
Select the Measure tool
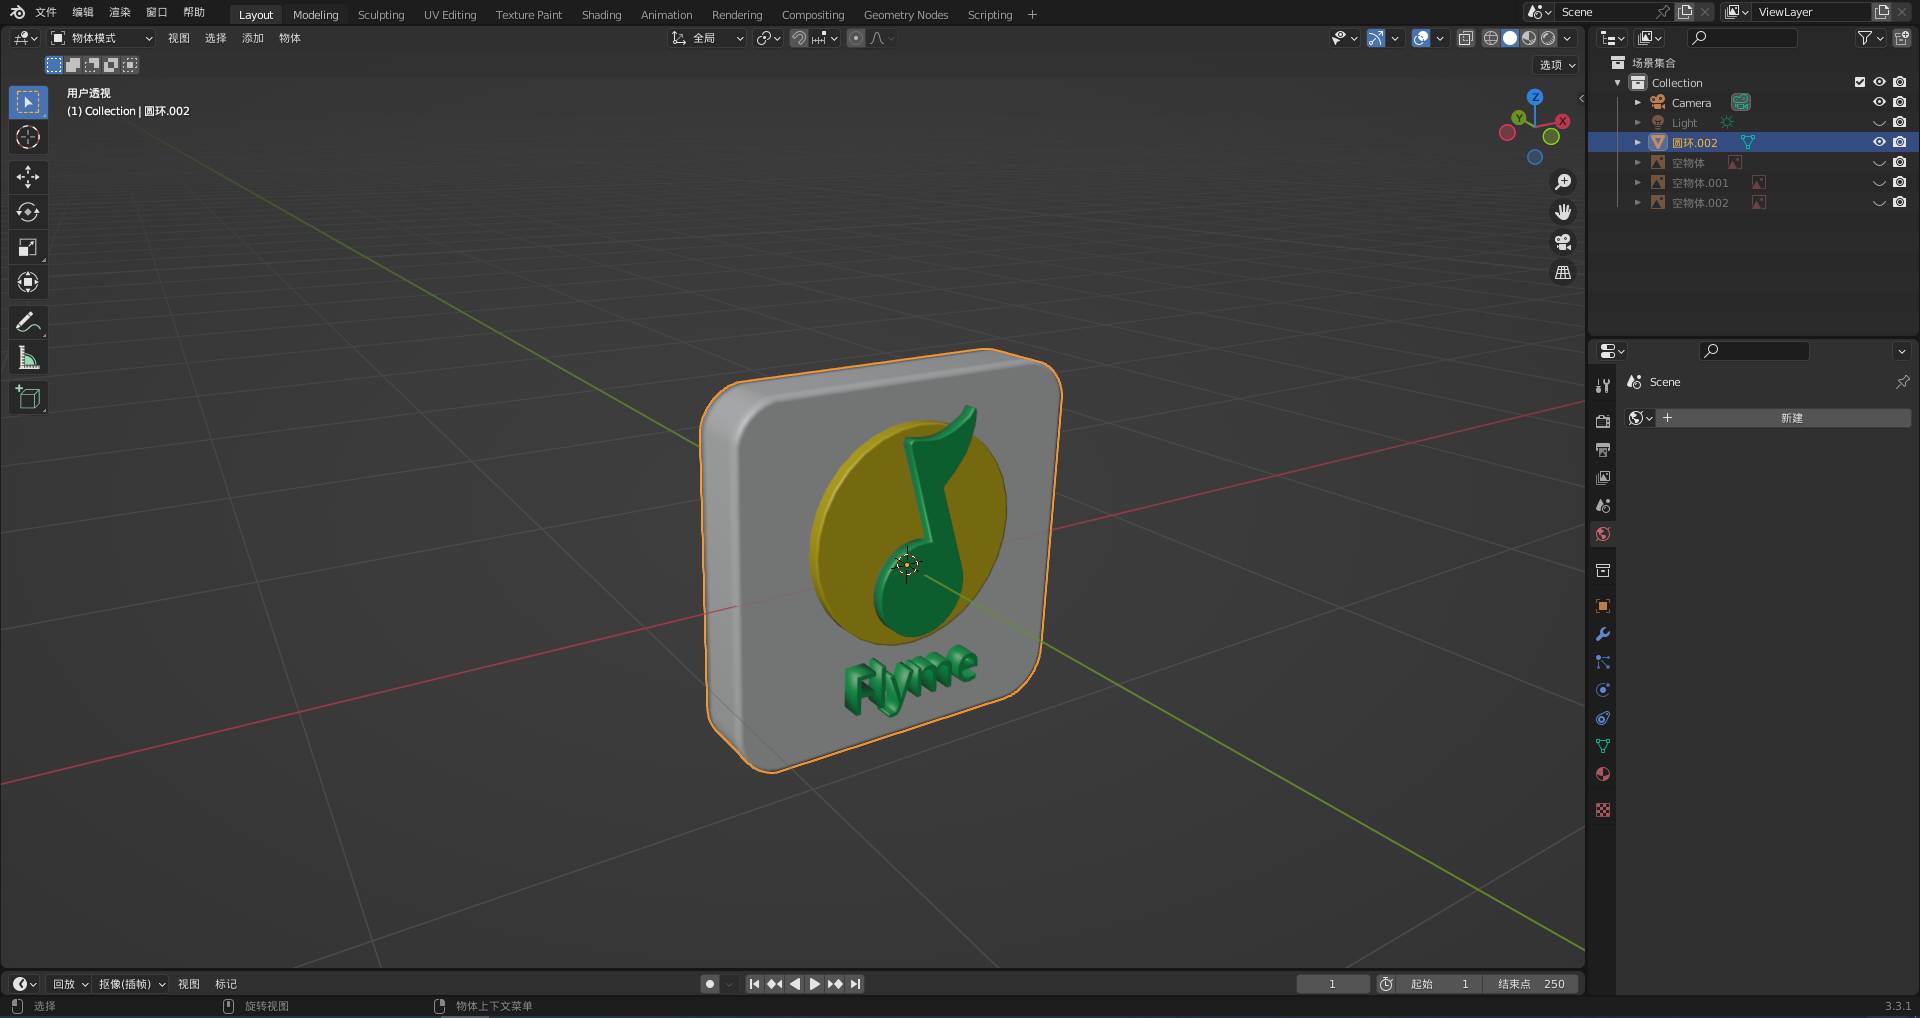tap(28, 357)
